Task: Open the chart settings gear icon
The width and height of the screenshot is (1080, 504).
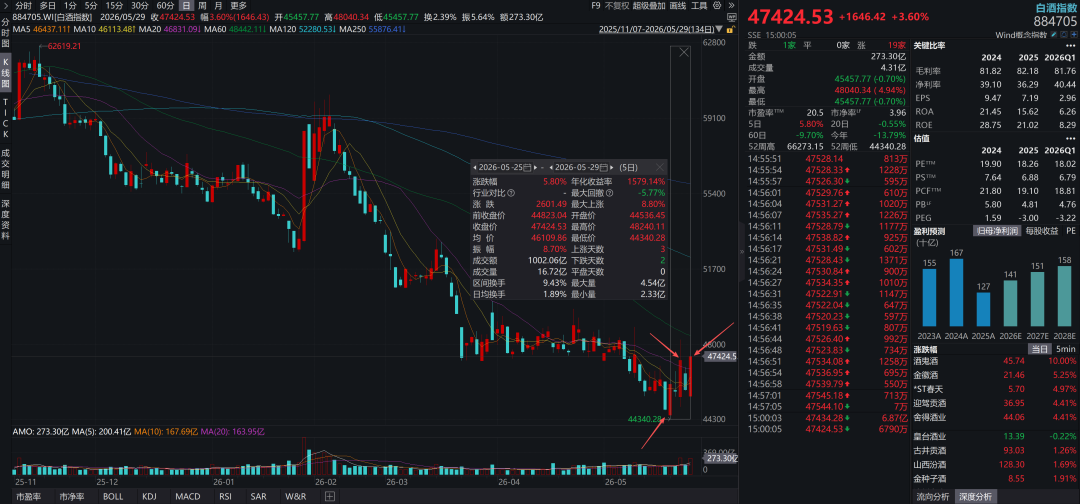Action: coord(717,5)
